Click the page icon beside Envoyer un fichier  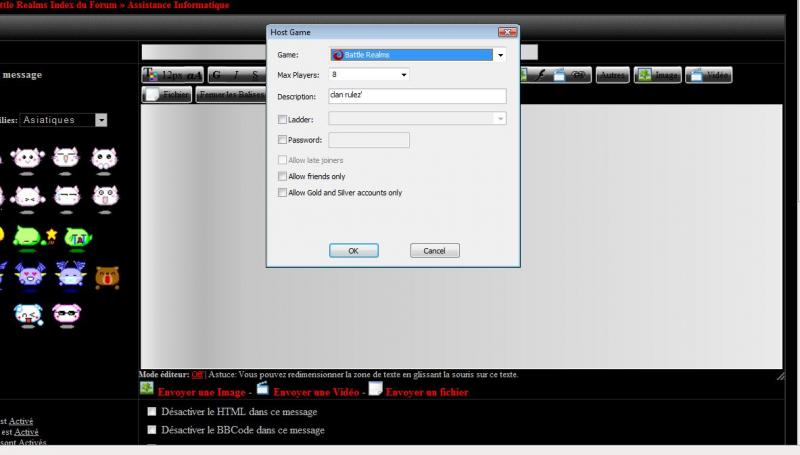[x=375, y=389]
